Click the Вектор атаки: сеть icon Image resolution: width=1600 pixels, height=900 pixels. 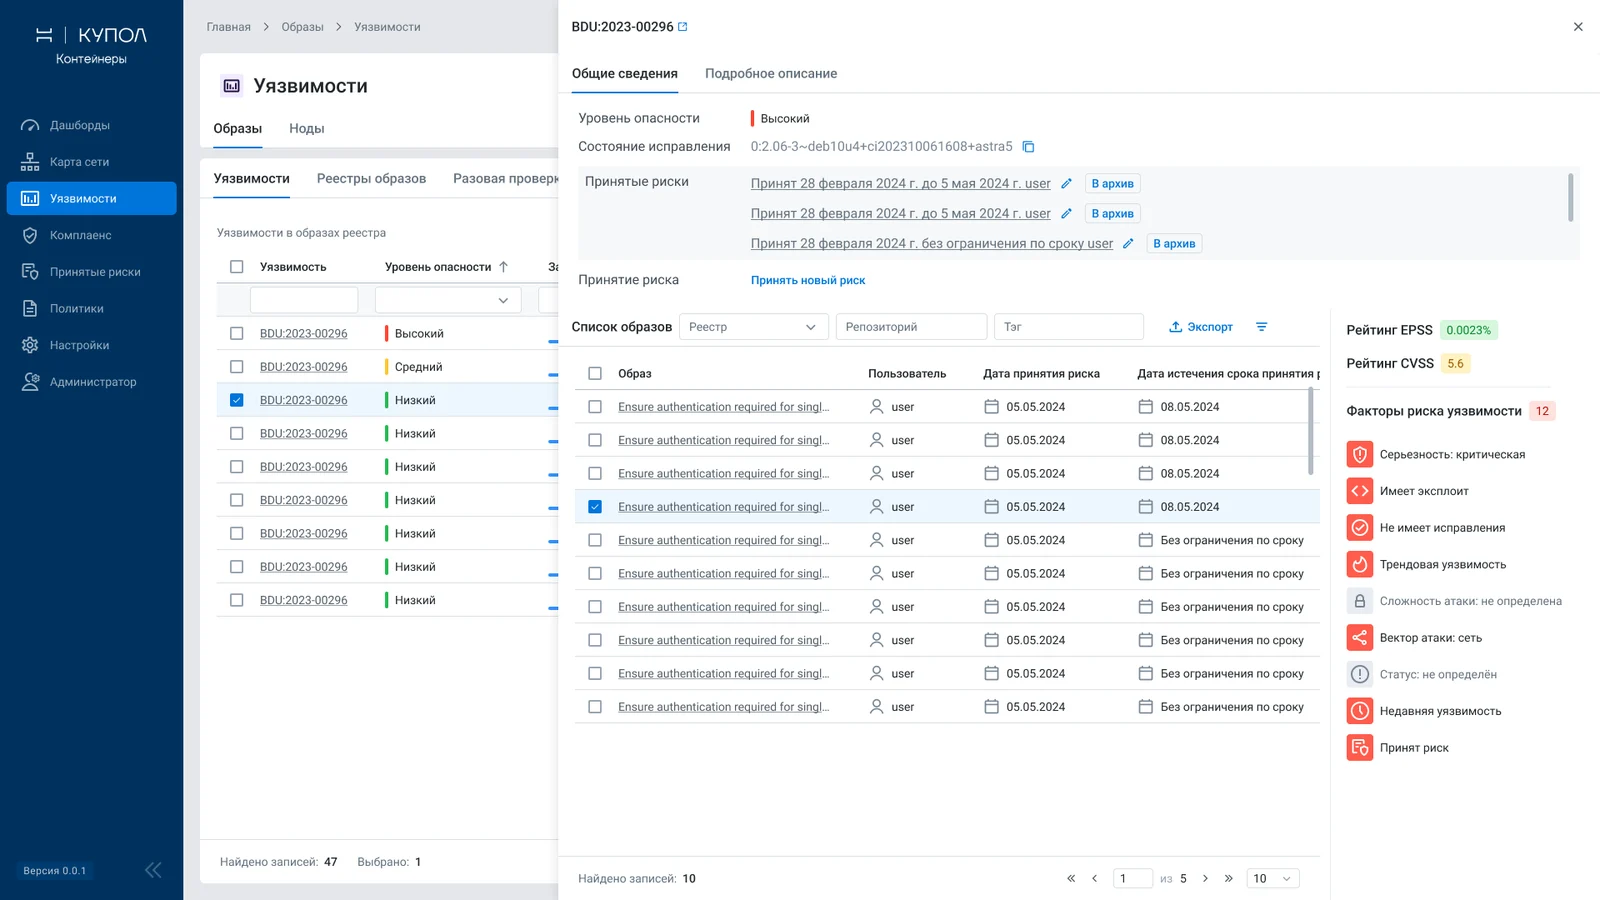(1360, 638)
